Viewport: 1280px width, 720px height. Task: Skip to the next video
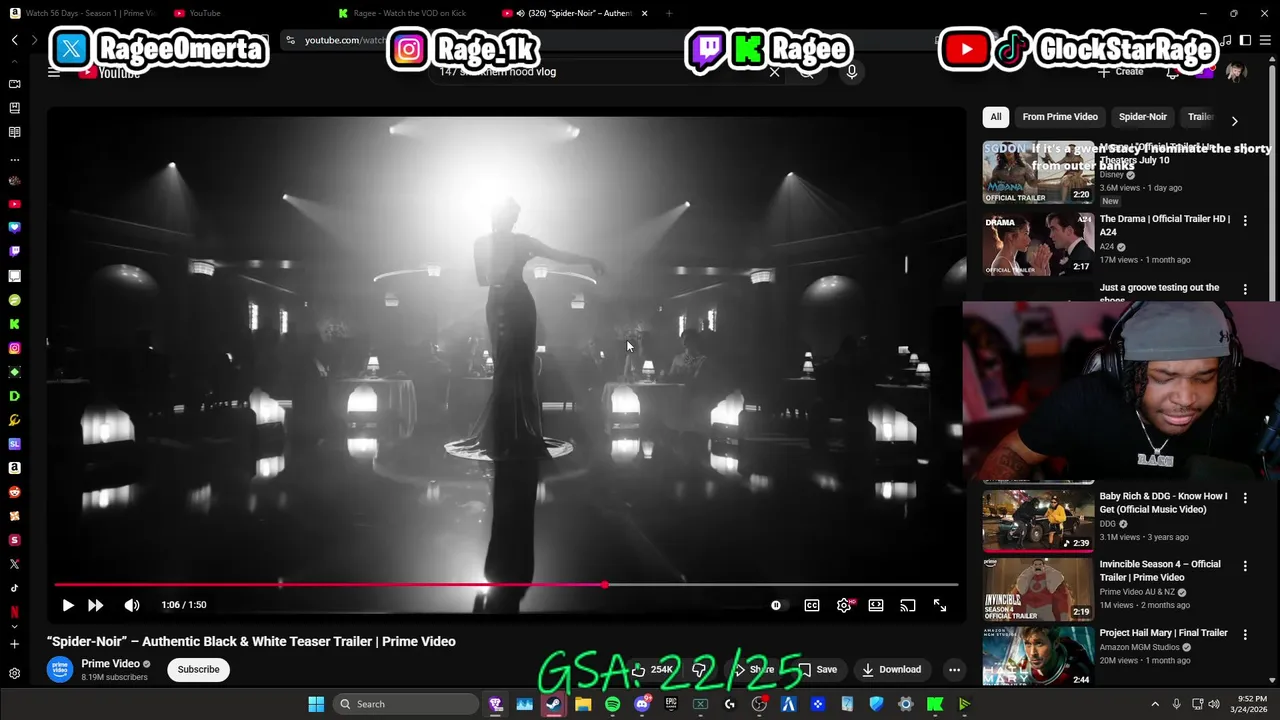(x=96, y=605)
